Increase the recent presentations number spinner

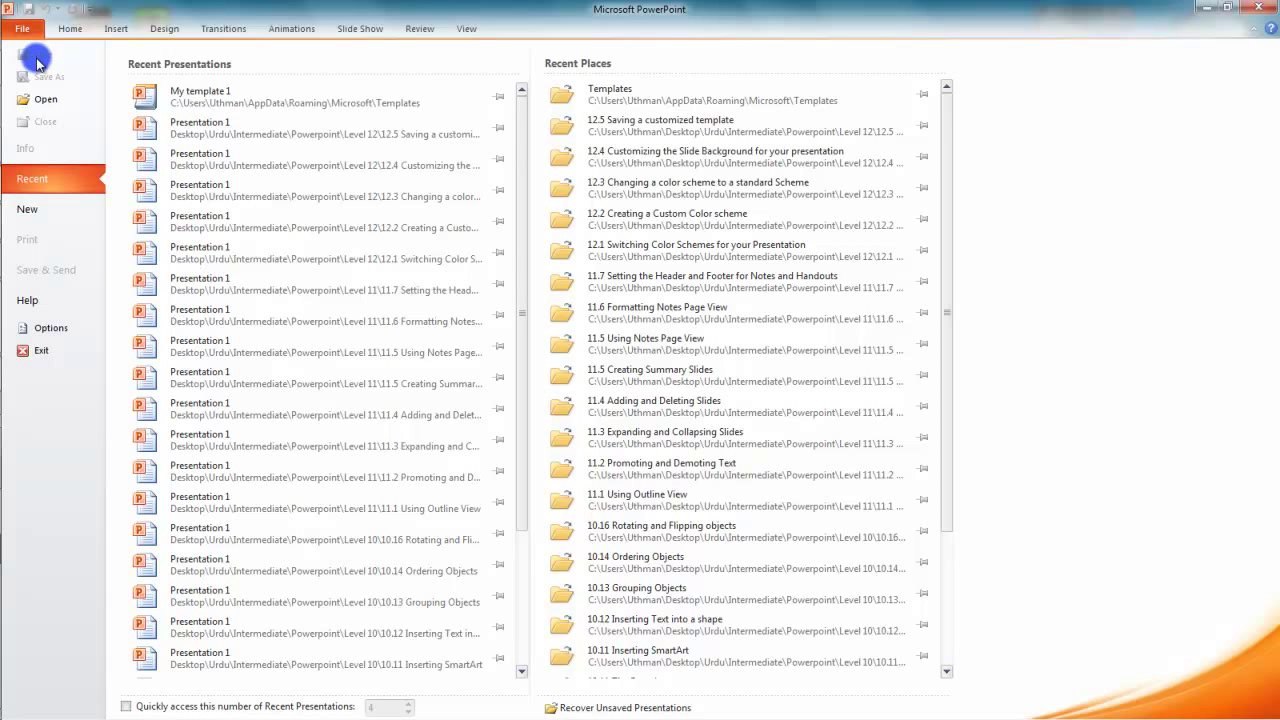pyautogui.click(x=408, y=703)
